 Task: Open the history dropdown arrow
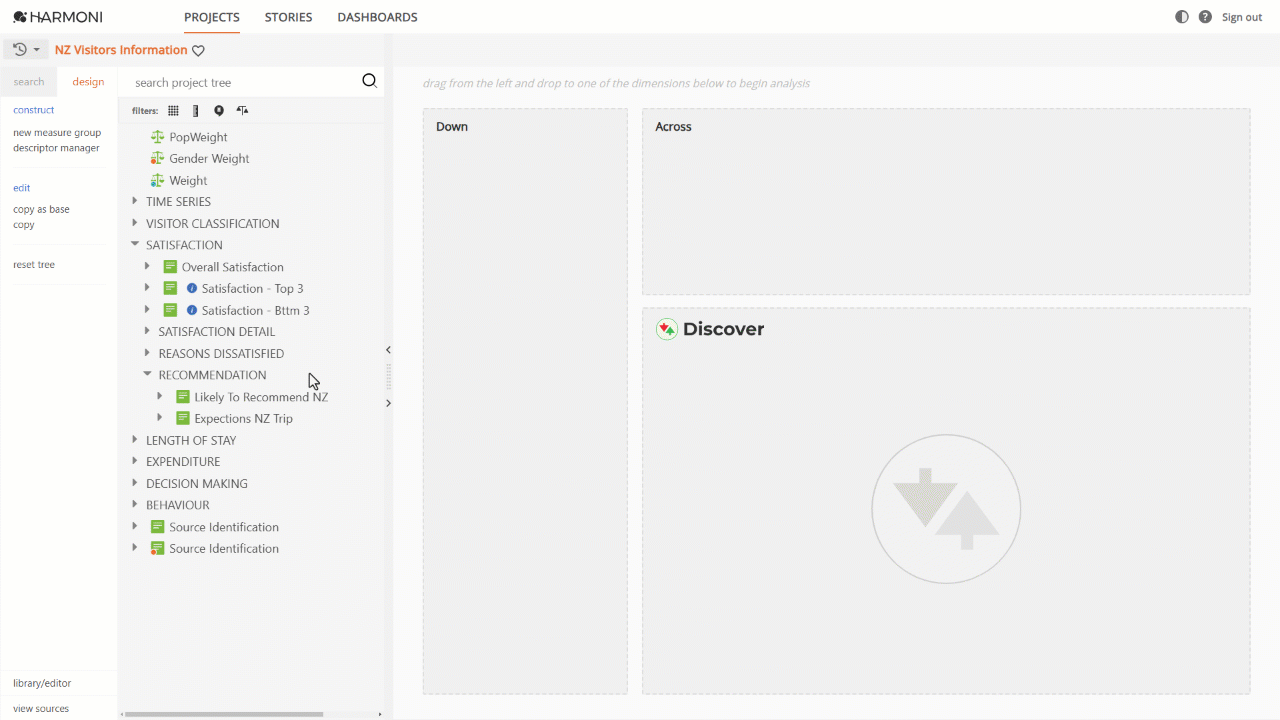coord(37,50)
